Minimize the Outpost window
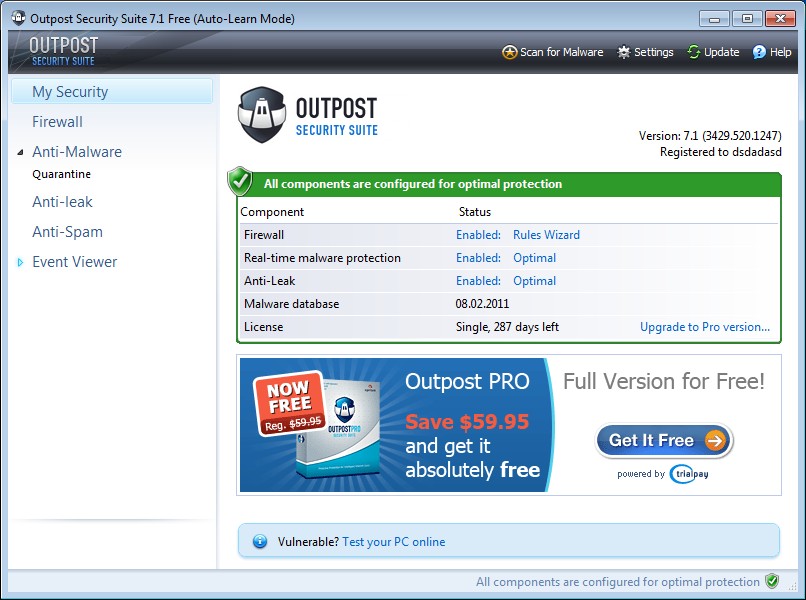Viewport: 806px width, 600px height. tap(714, 19)
